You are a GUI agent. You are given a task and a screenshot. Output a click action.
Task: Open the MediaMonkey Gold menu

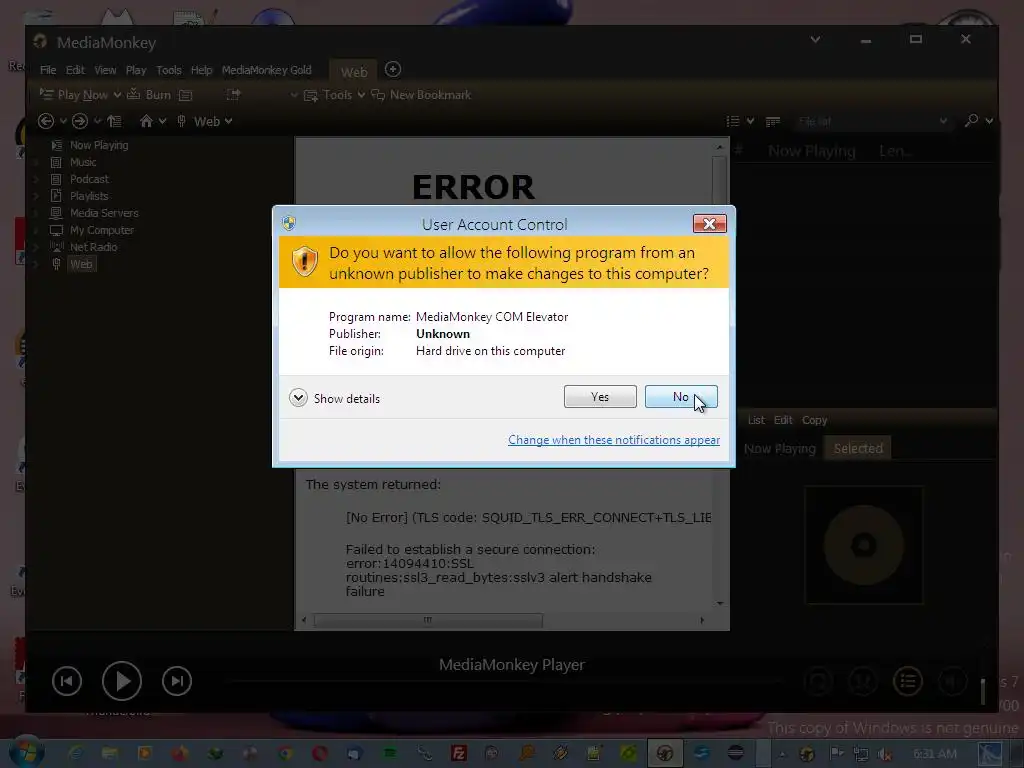pos(266,70)
